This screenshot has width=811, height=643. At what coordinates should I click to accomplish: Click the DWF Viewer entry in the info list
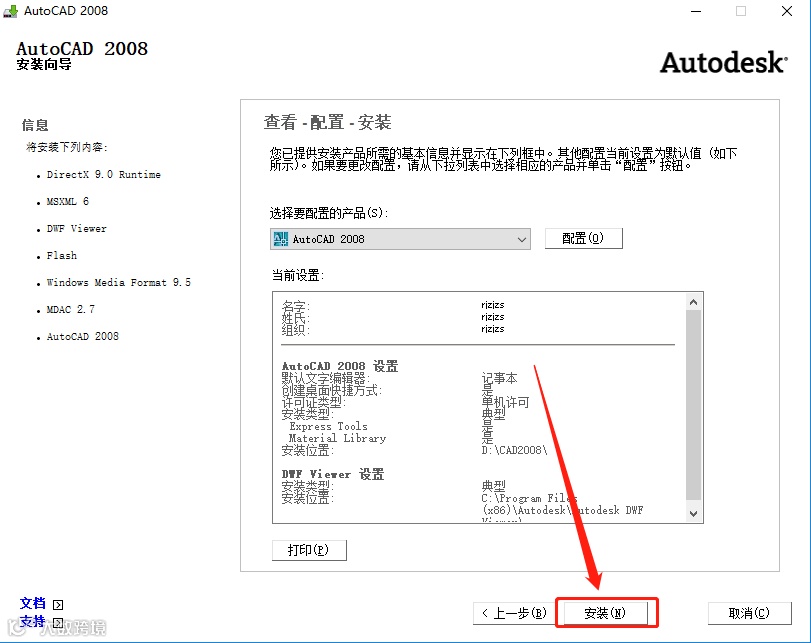(x=77, y=229)
